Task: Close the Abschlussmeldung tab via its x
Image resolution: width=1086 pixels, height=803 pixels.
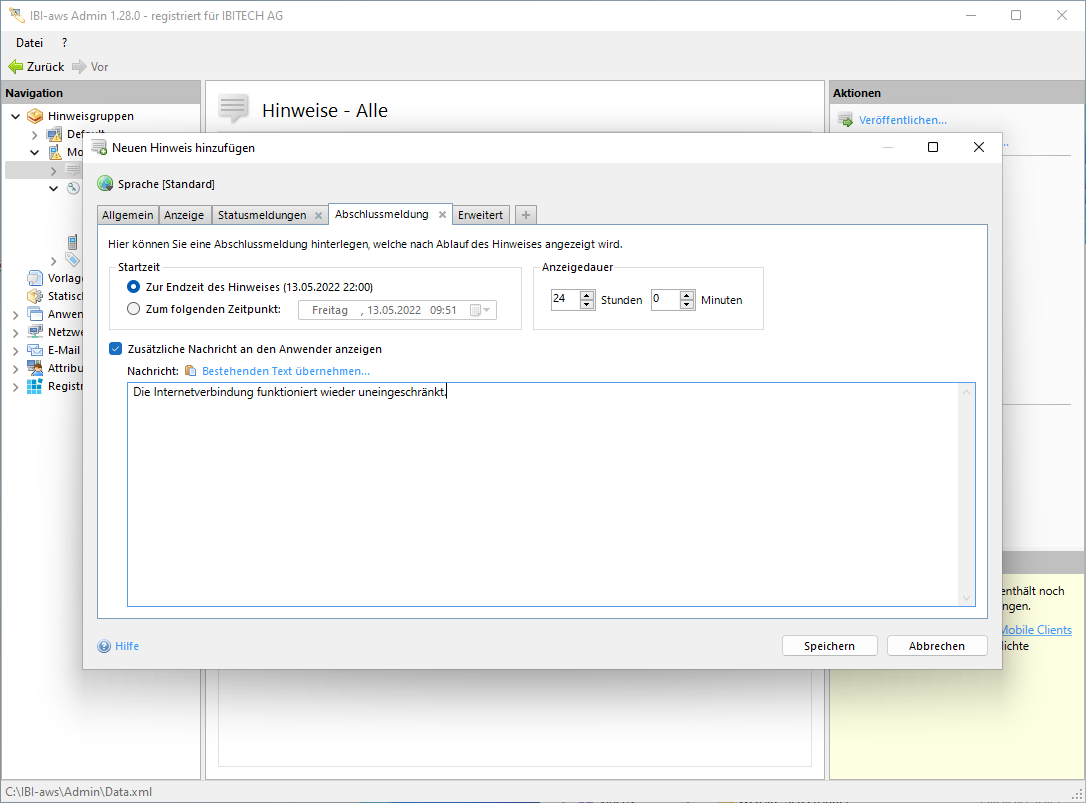Action: (x=442, y=214)
